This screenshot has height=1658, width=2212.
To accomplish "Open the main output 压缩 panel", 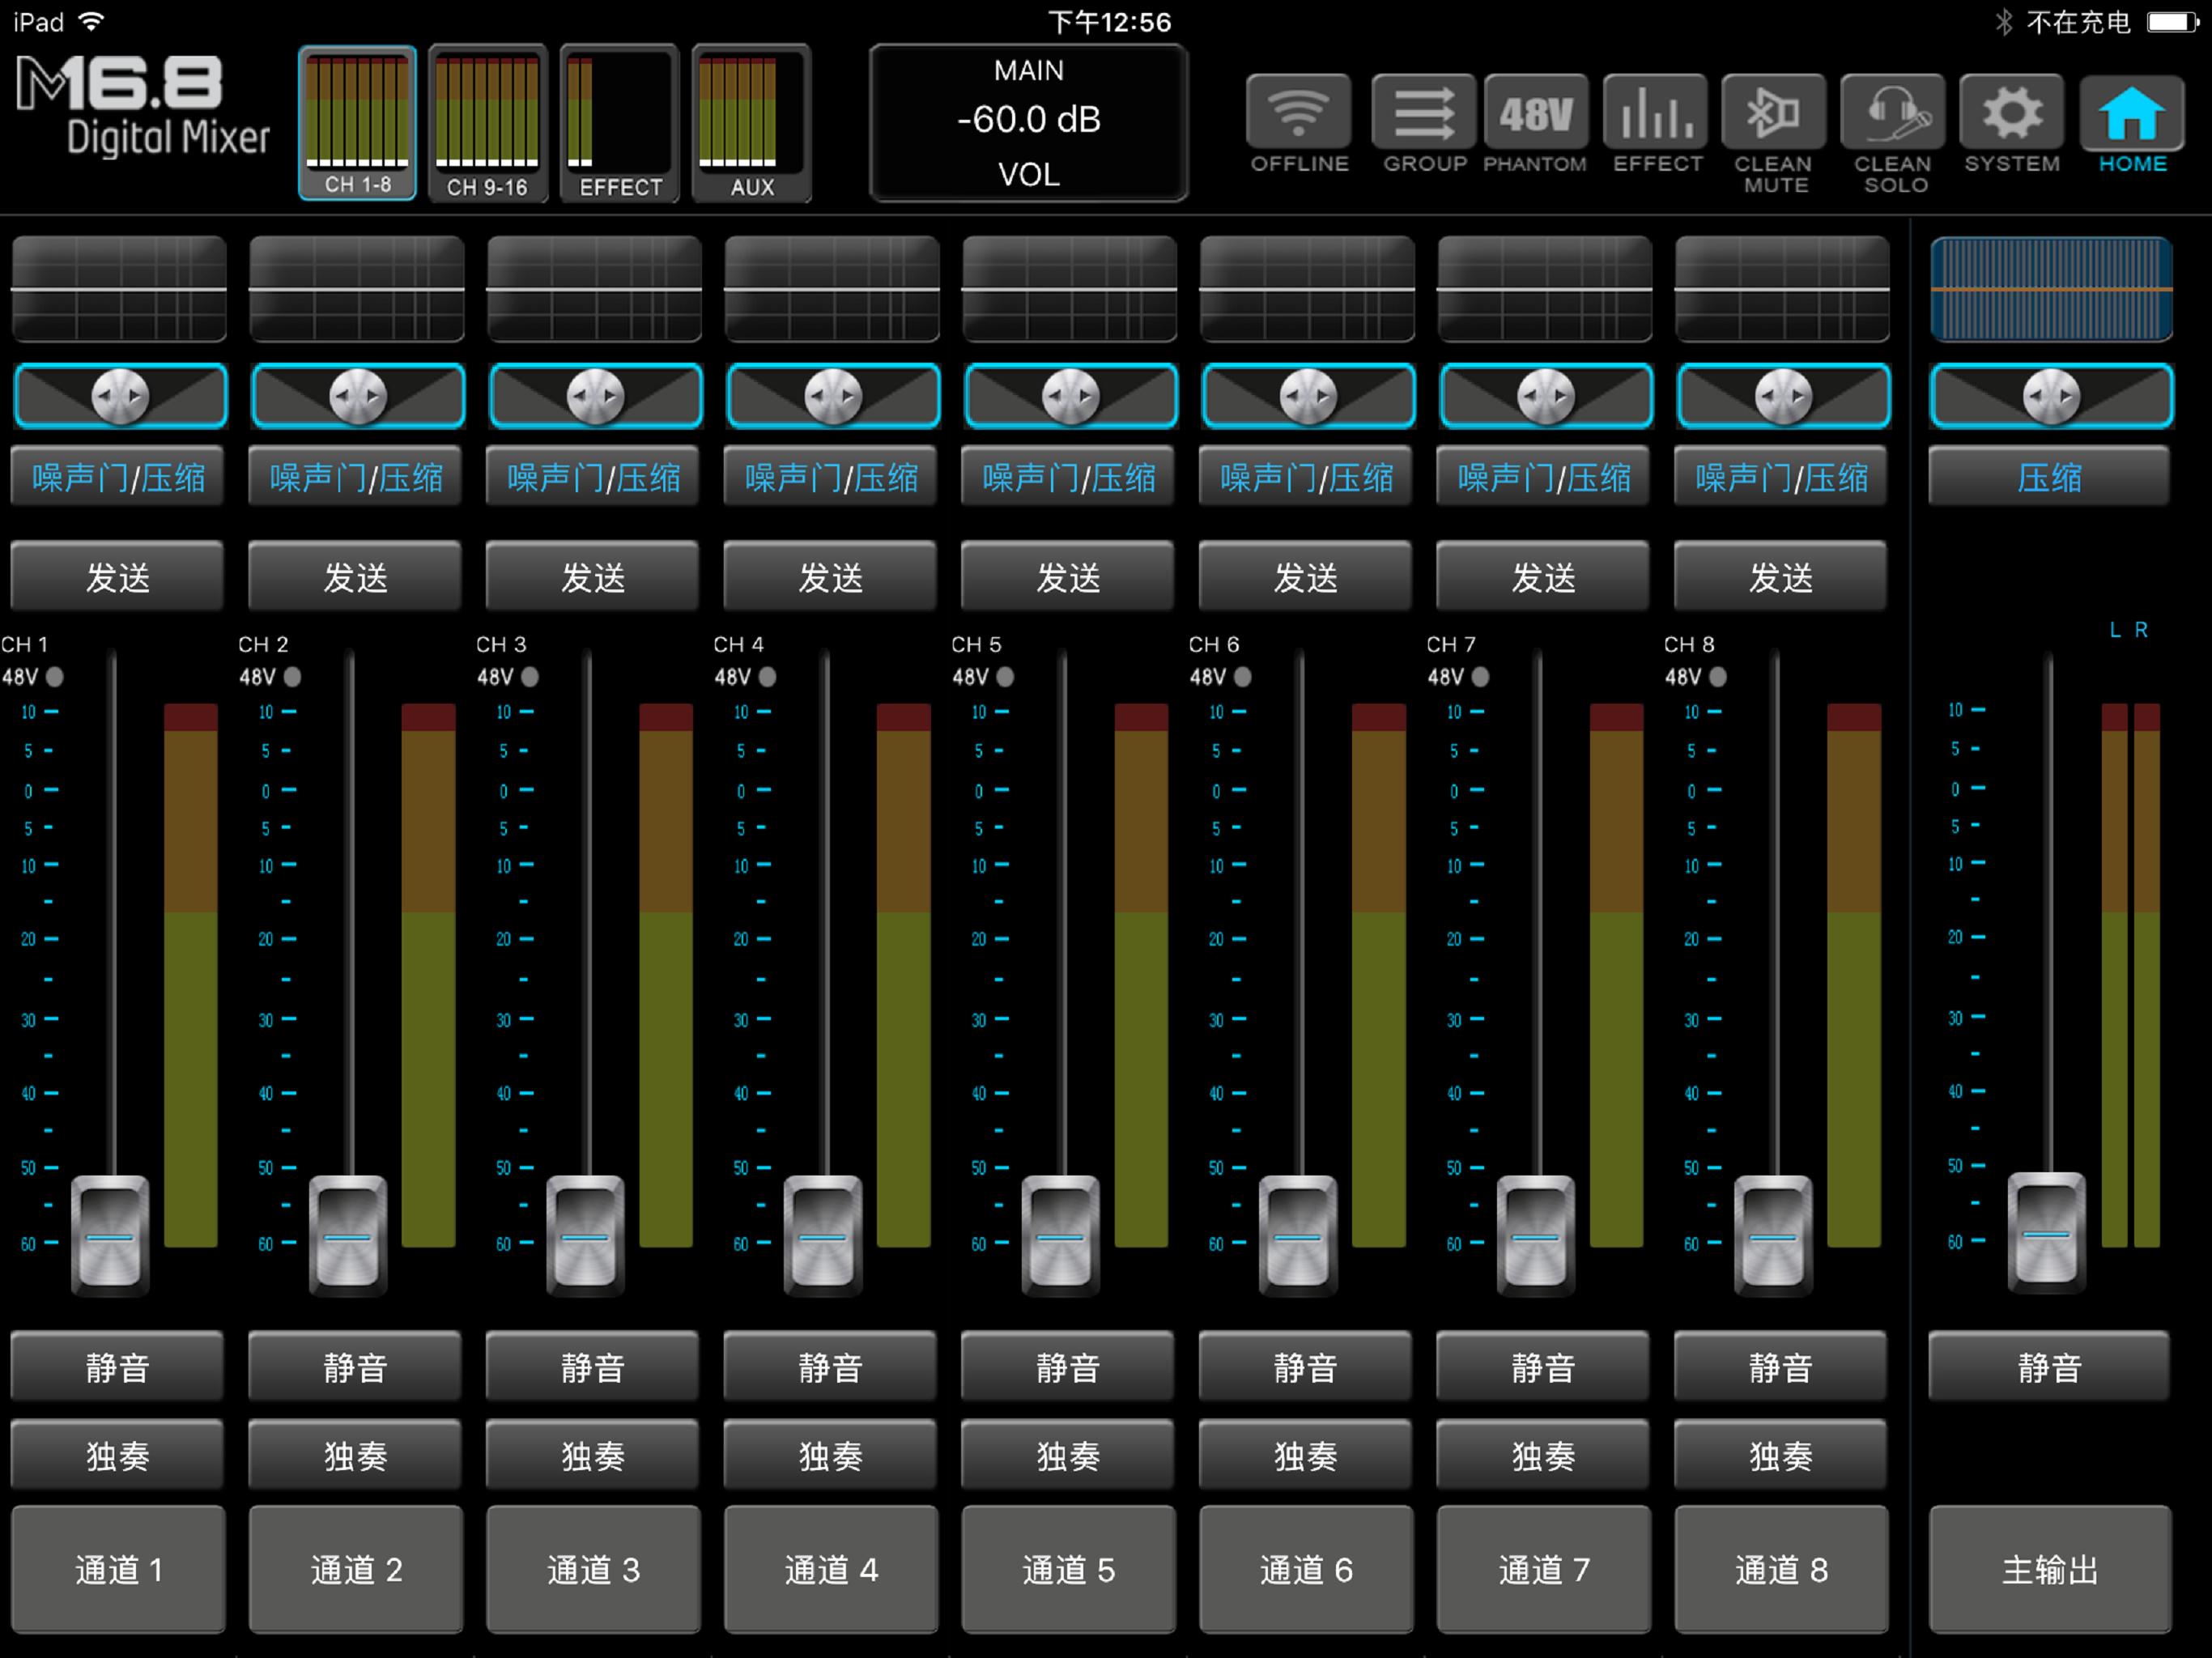I will 2049,477.
